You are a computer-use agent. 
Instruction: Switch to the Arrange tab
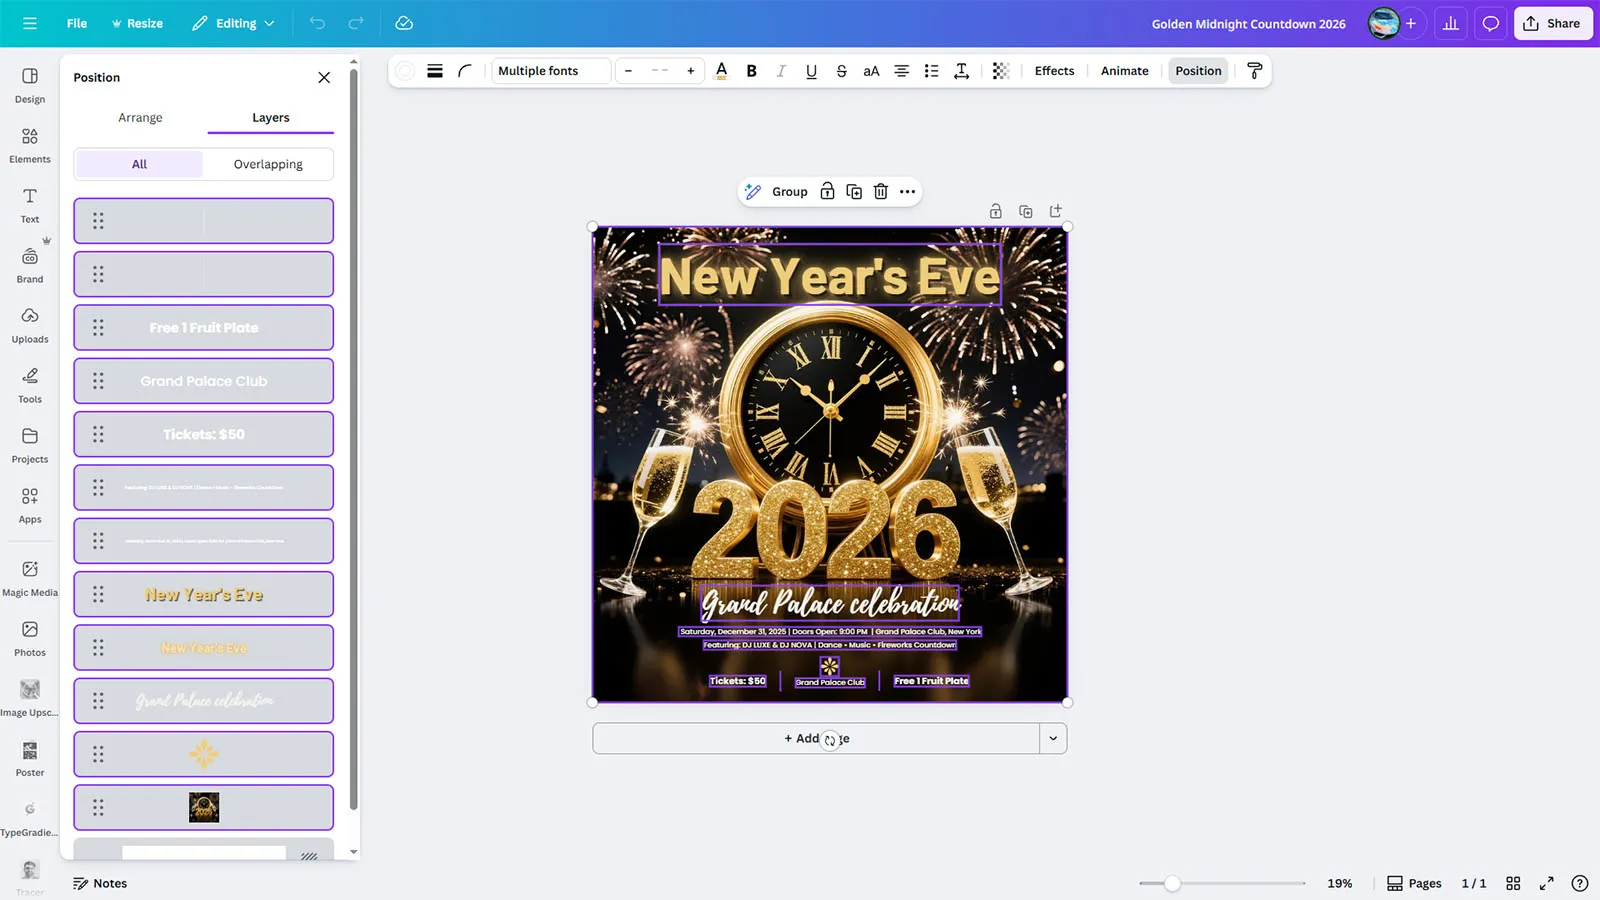tap(140, 118)
